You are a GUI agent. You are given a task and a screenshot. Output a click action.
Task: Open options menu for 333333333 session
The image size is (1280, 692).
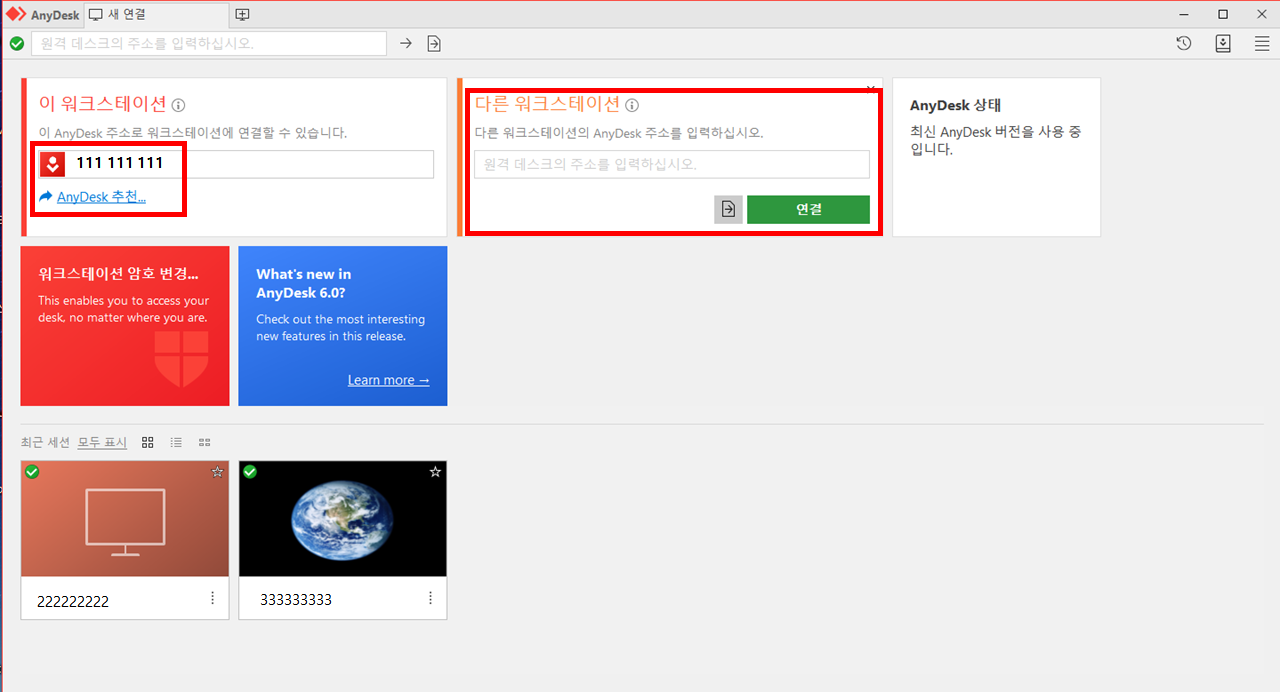(x=430, y=598)
